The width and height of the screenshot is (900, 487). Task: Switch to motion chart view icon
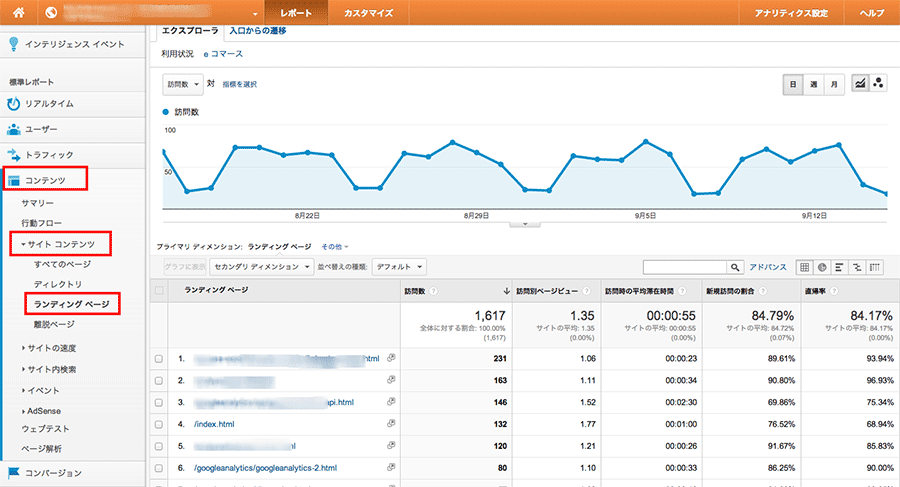pos(878,84)
